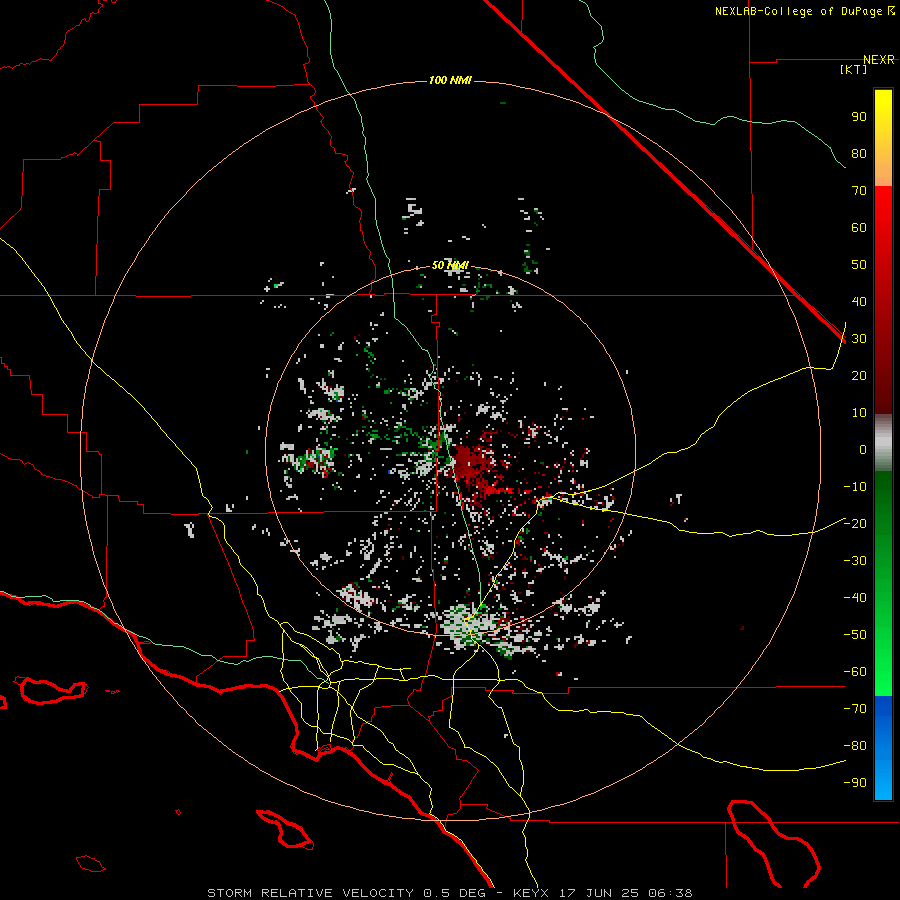Image resolution: width=900 pixels, height=900 pixels.
Task: Click the -90 scale value
Action: click(855, 783)
